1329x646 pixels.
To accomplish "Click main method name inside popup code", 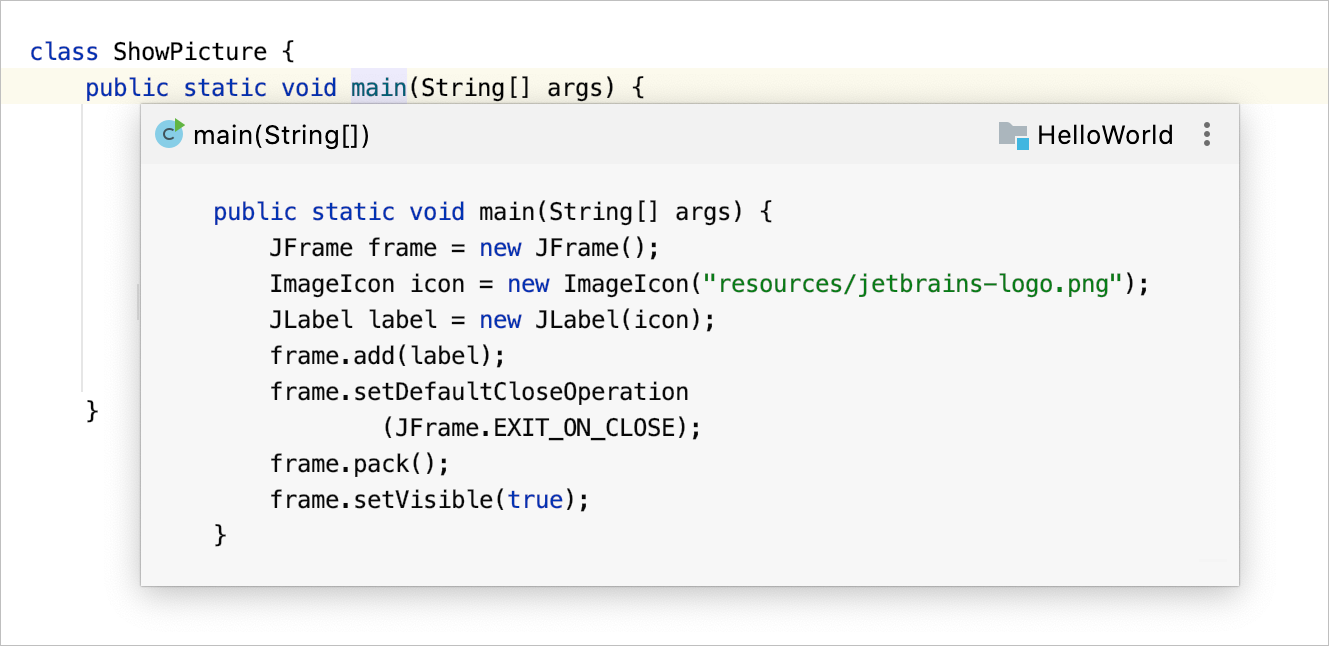I will [x=507, y=212].
